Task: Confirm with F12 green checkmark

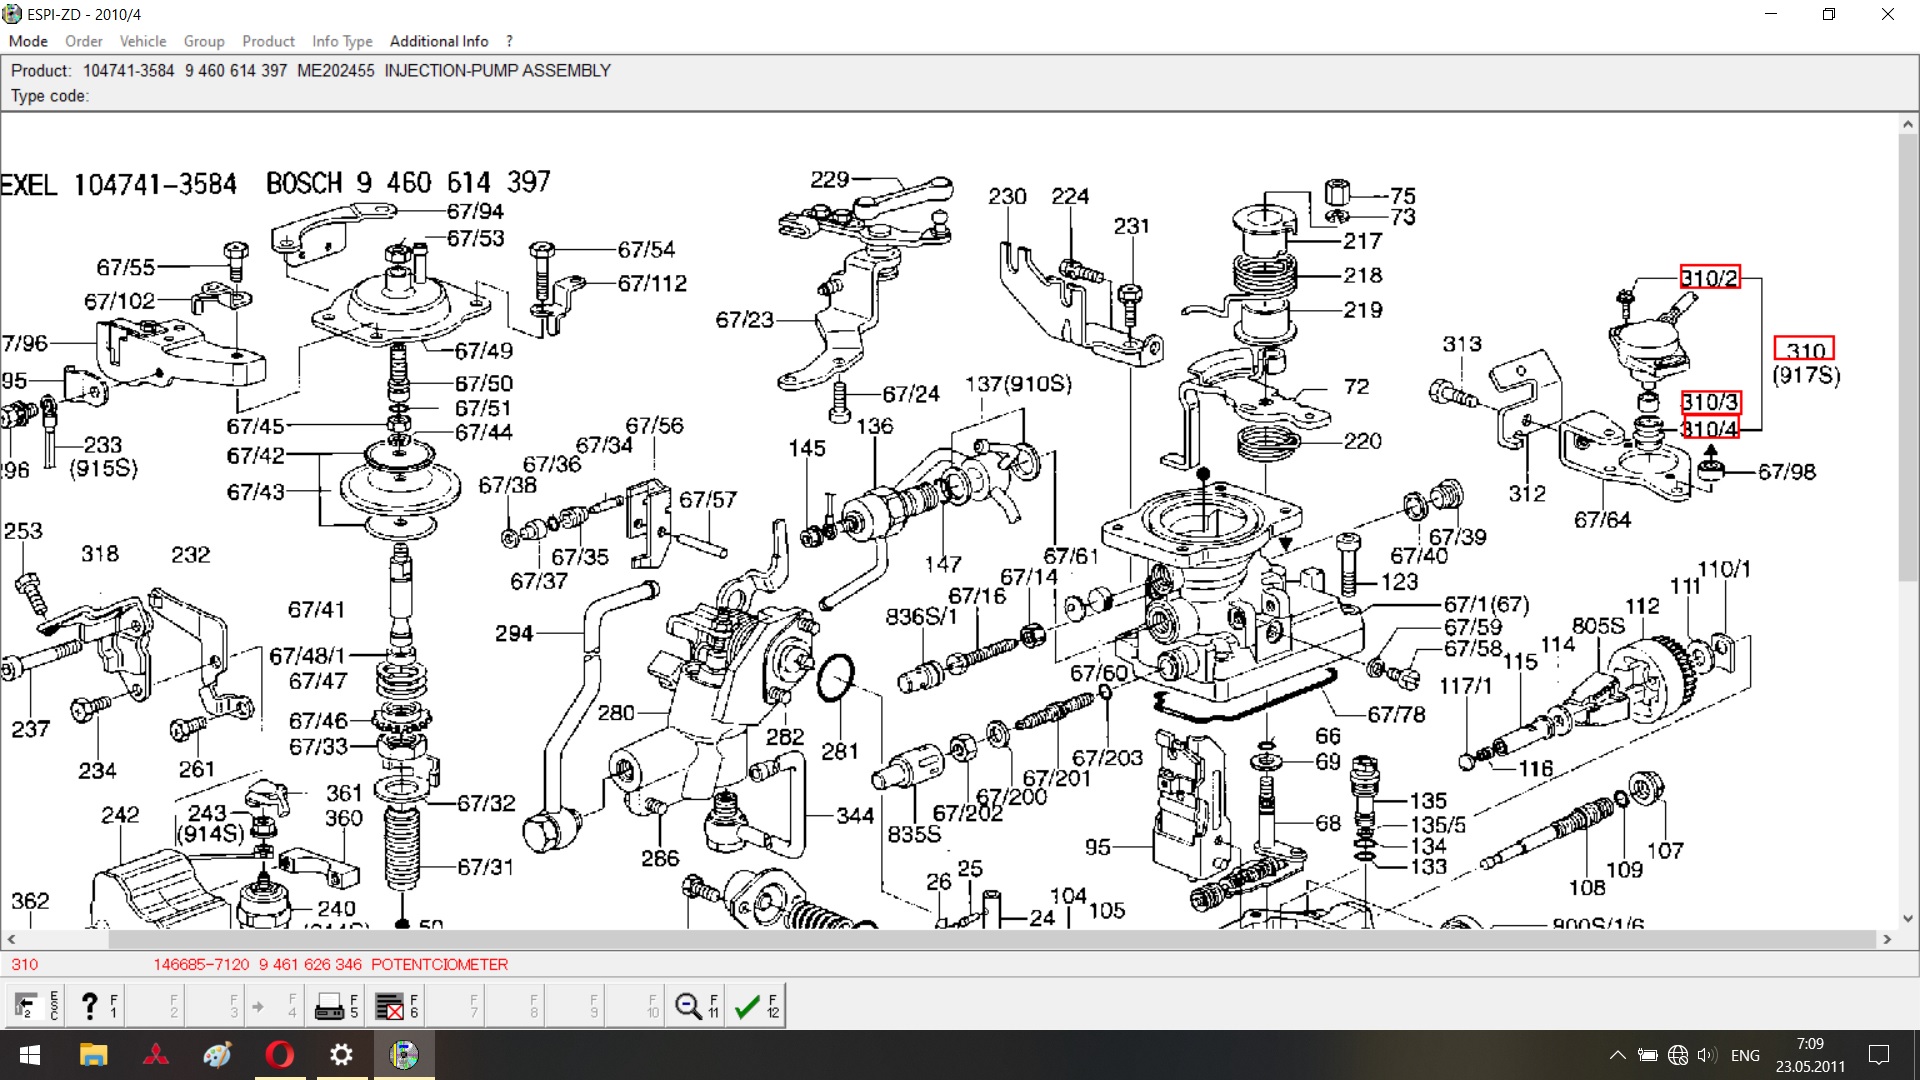Action: (x=756, y=1006)
